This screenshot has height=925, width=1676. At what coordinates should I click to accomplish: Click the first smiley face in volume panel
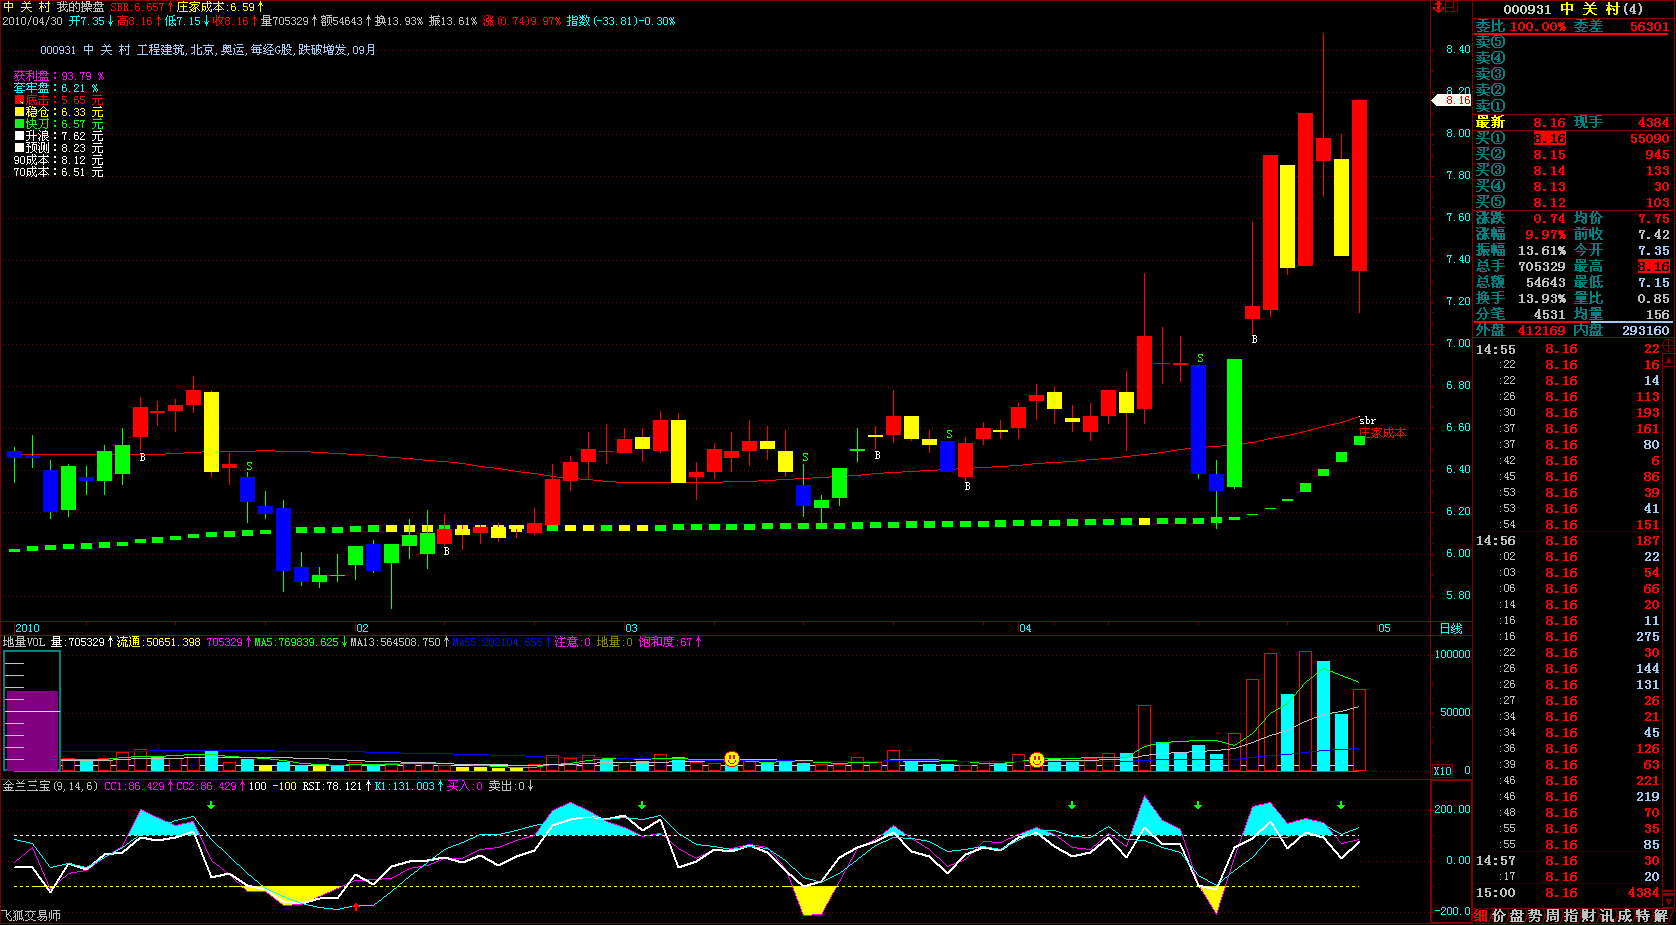click(x=732, y=759)
